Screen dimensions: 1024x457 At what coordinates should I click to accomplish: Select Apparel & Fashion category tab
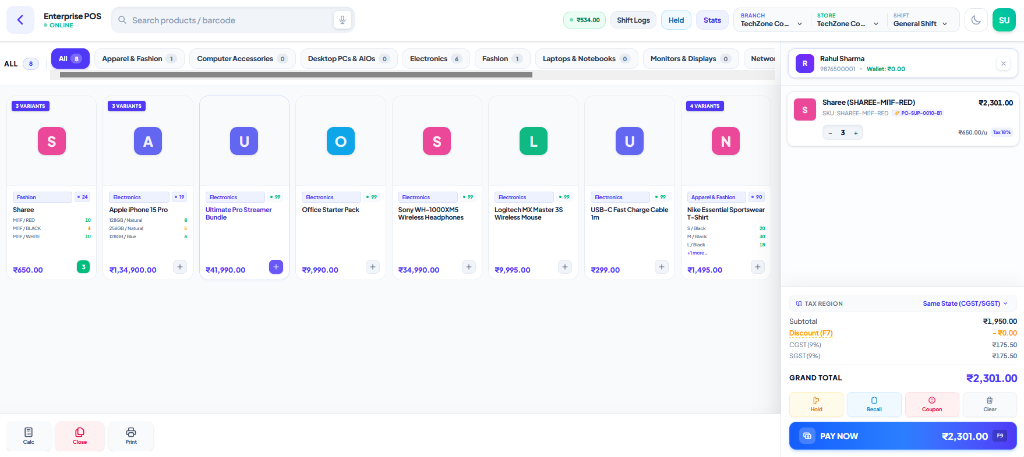pos(139,58)
